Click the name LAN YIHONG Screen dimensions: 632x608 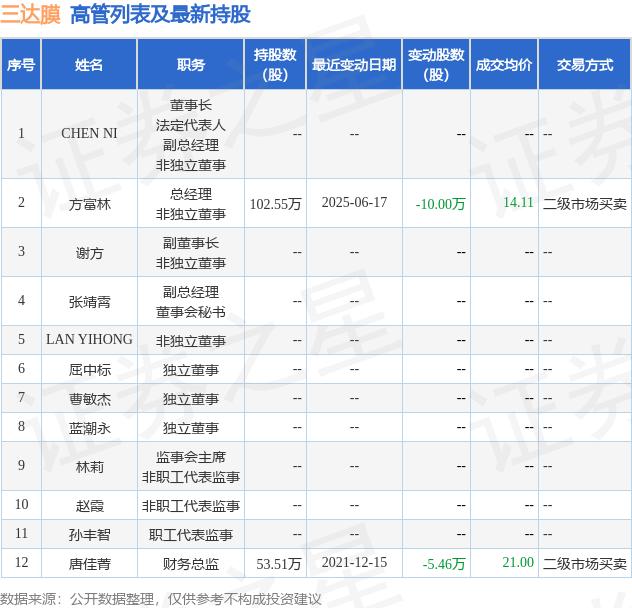click(89, 339)
